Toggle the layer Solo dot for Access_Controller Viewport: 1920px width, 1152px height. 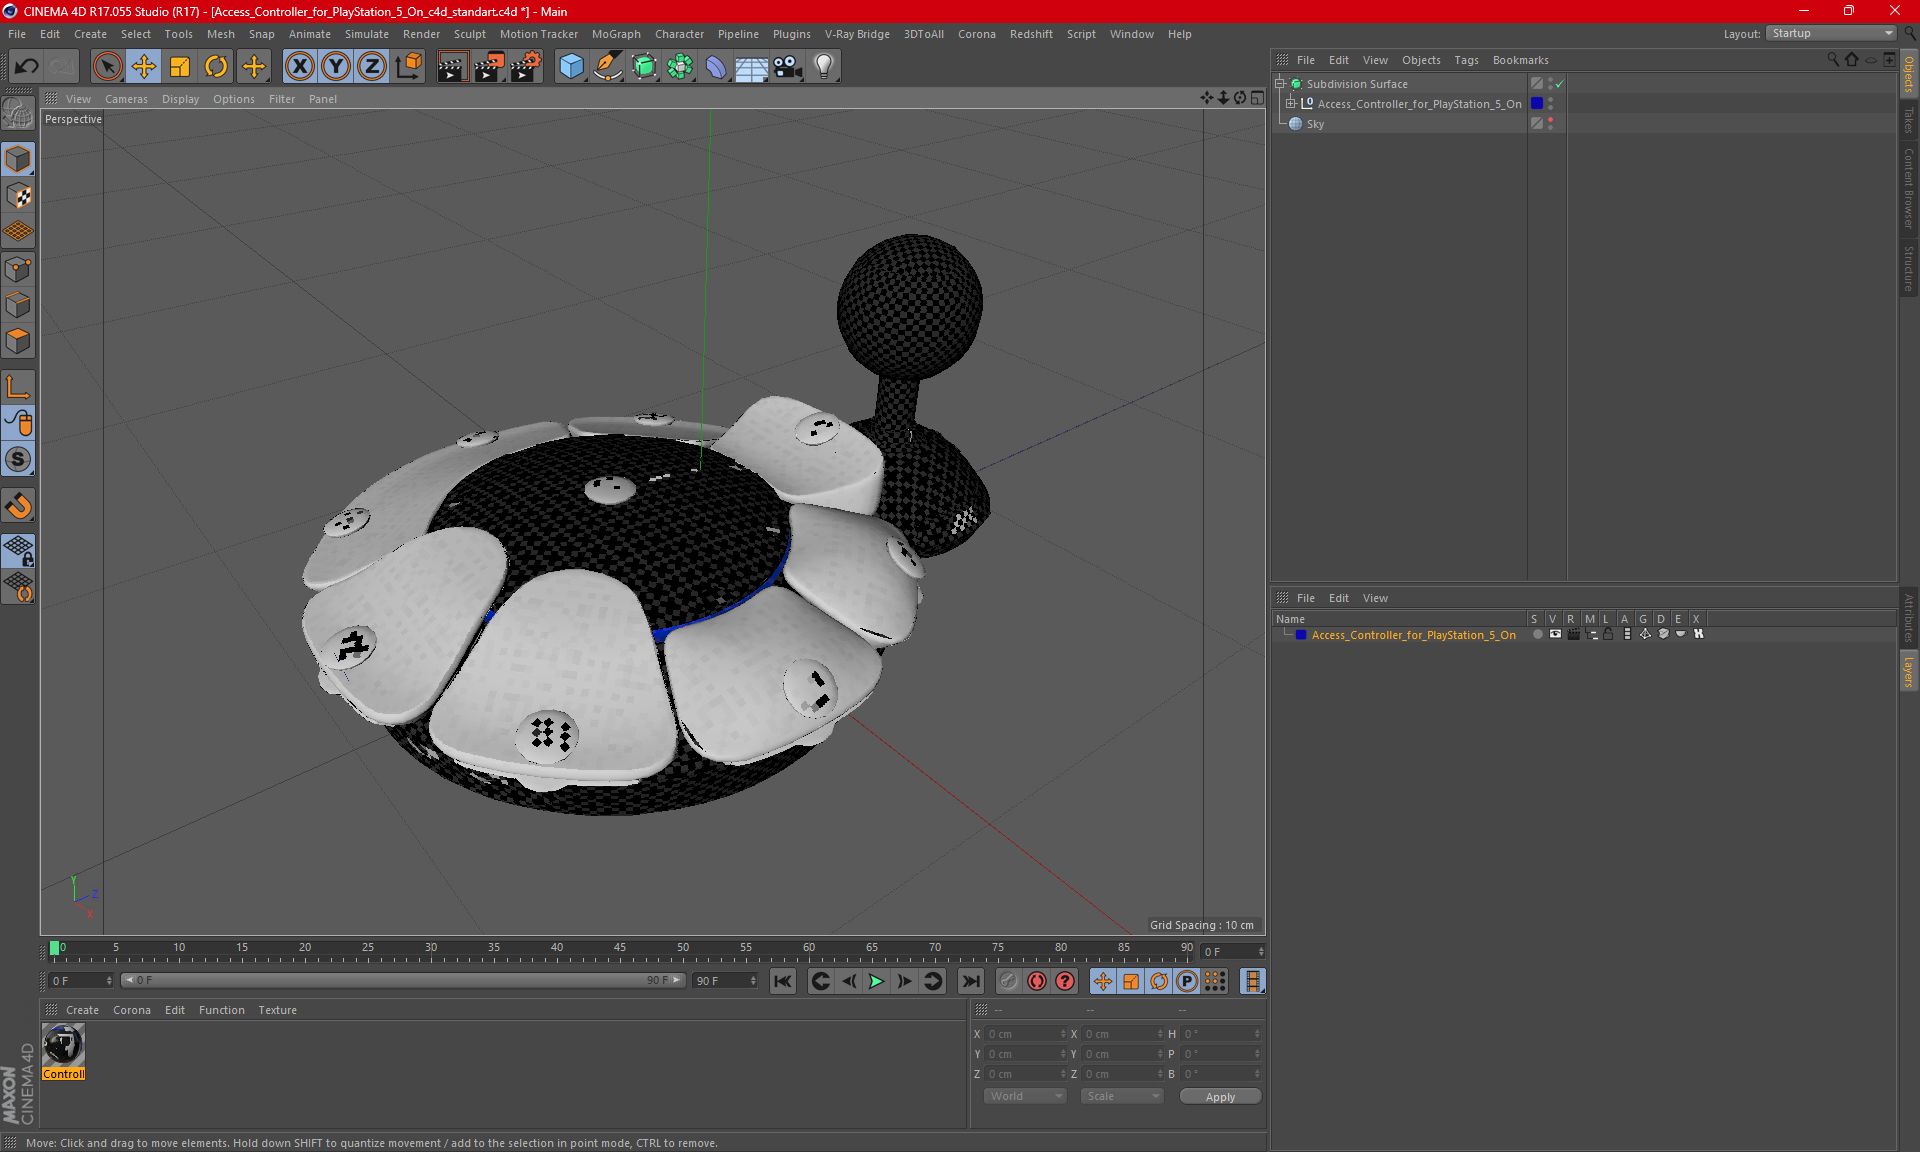coord(1537,634)
